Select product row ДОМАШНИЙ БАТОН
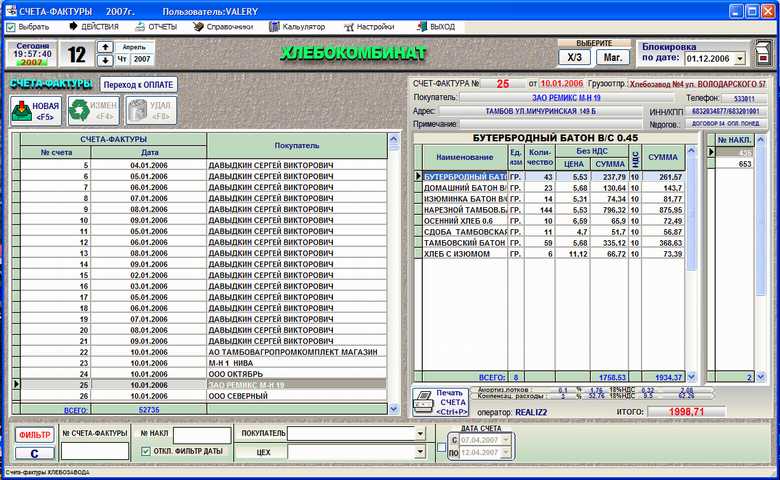780x480 pixels. pos(554,188)
